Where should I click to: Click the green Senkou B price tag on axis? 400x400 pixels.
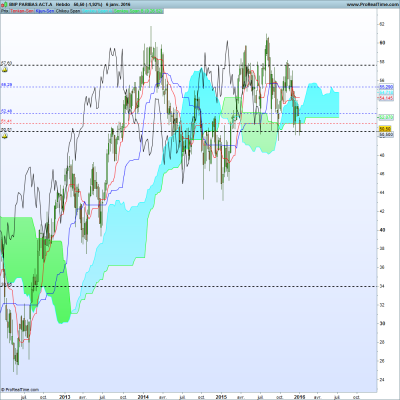pos(386,117)
